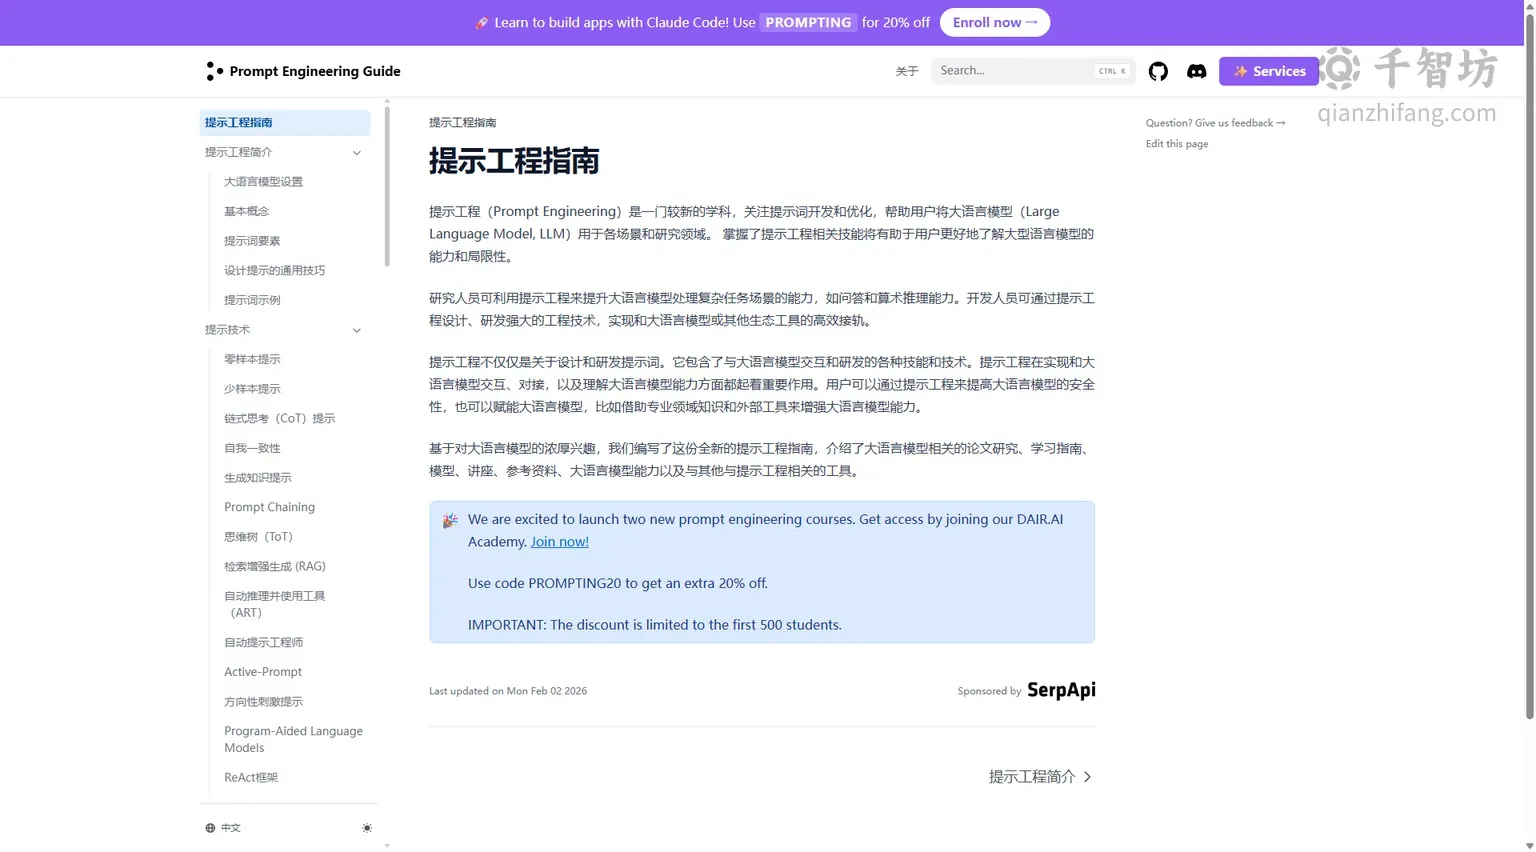Open 链式思考（CoT）提示 sidebar item
Screen dimensions: 1536x852
[x=280, y=419]
